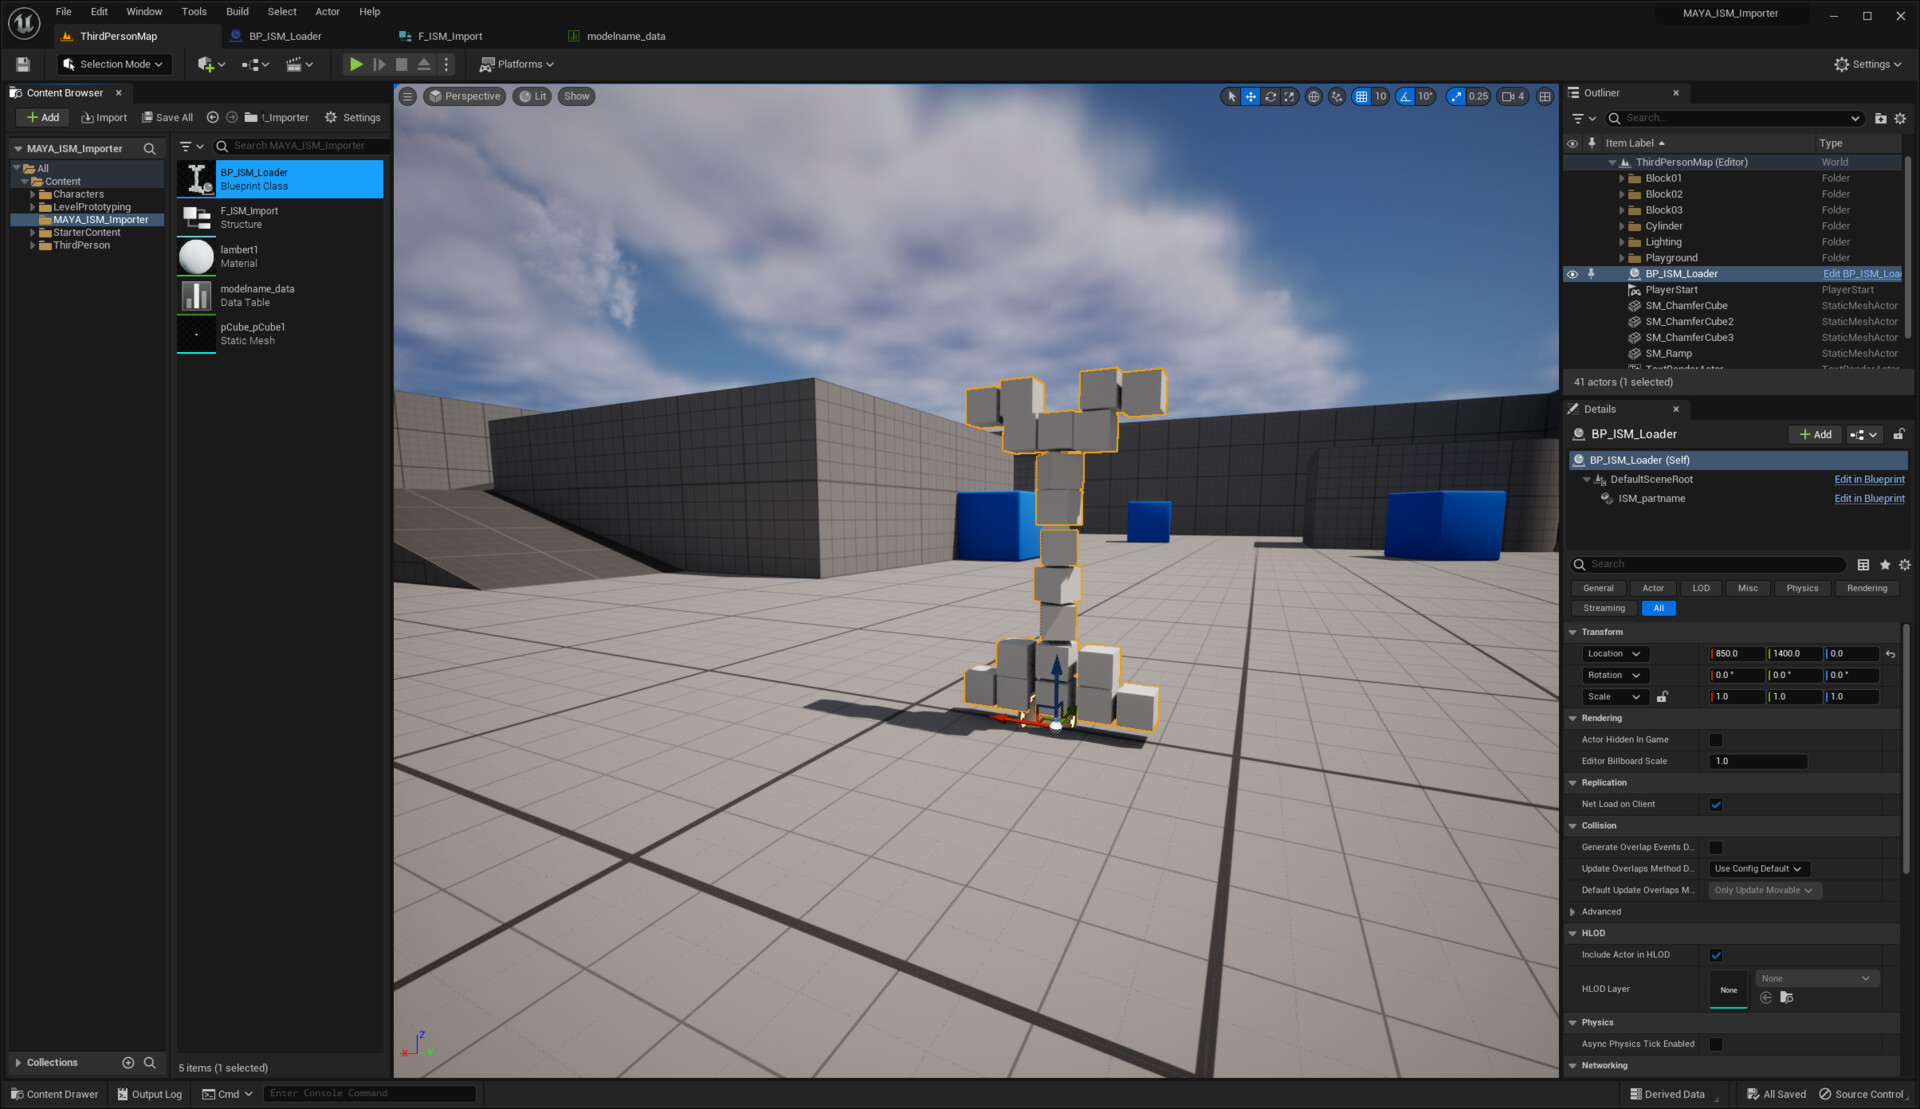Disable Include Actor in HLOD
The height and width of the screenshot is (1109, 1920).
(1716, 955)
